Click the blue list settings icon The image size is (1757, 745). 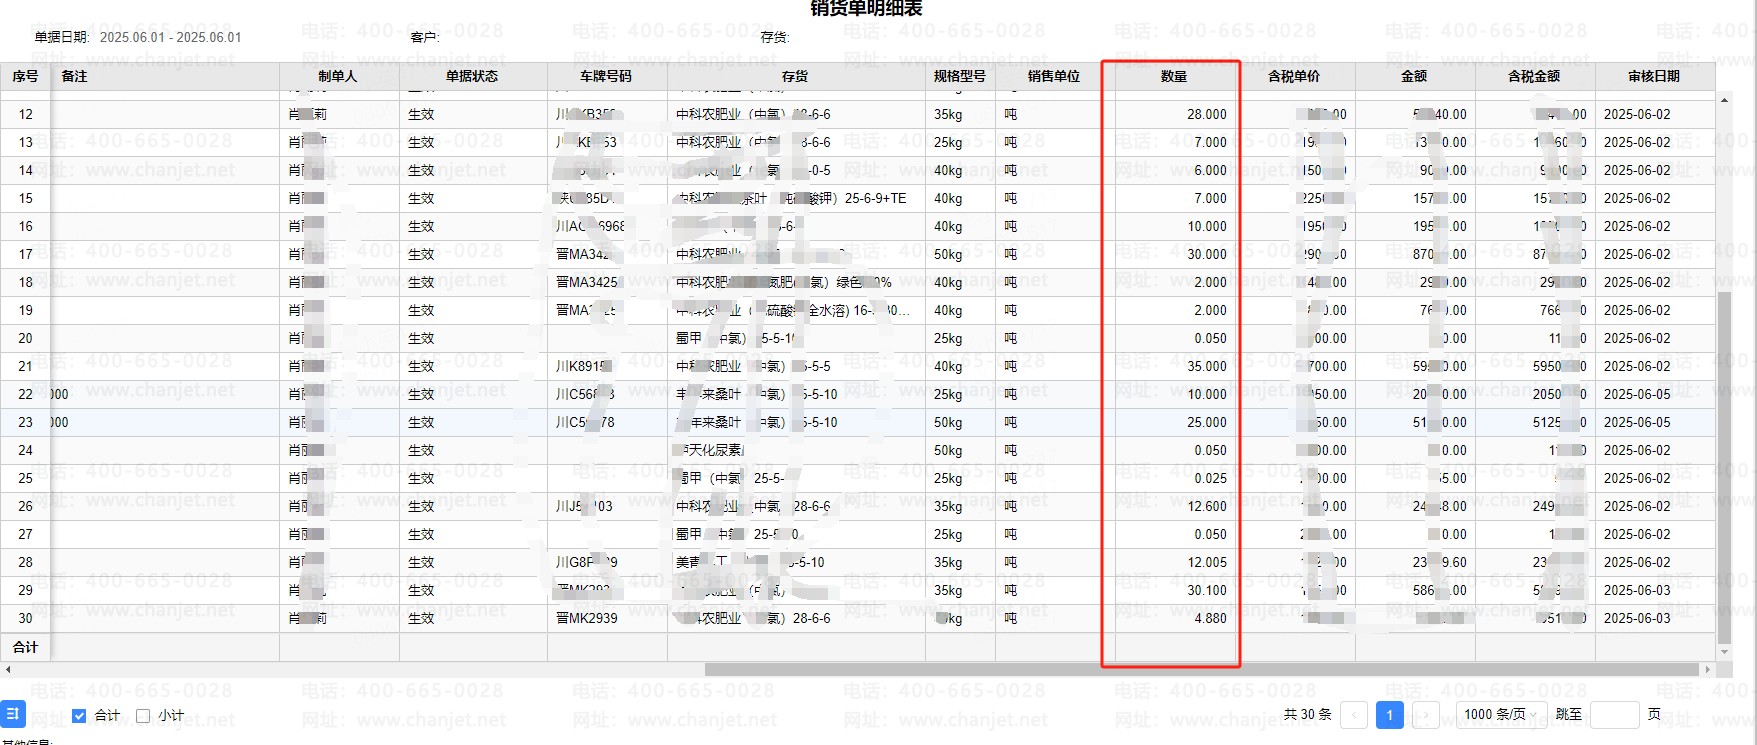tap(13, 714)
